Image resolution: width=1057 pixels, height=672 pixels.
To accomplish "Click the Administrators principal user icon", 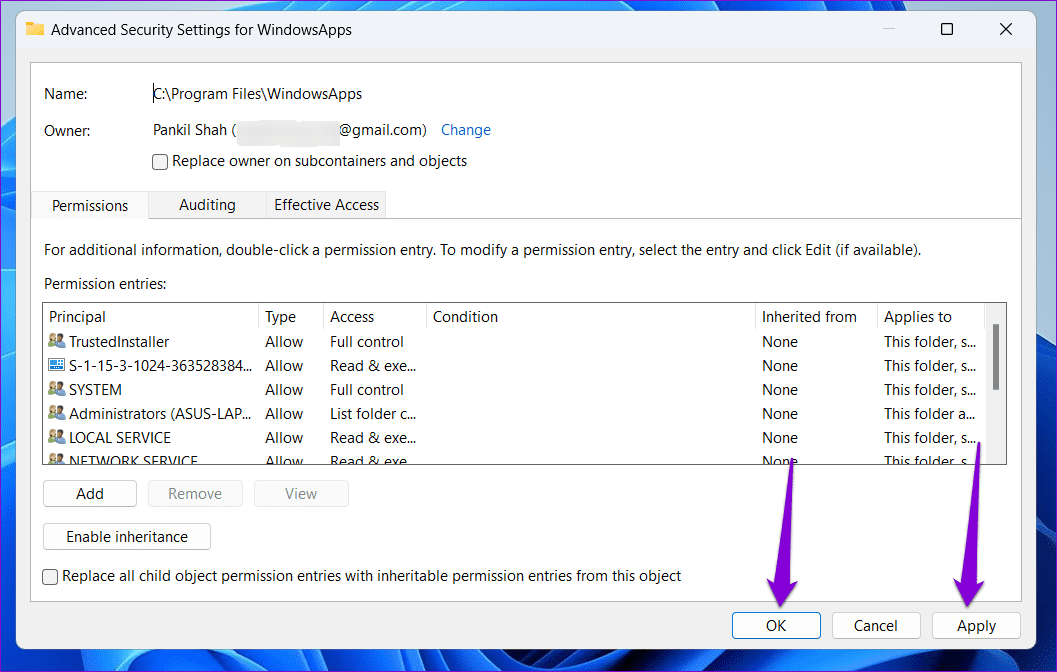I will tap(57, 413).
